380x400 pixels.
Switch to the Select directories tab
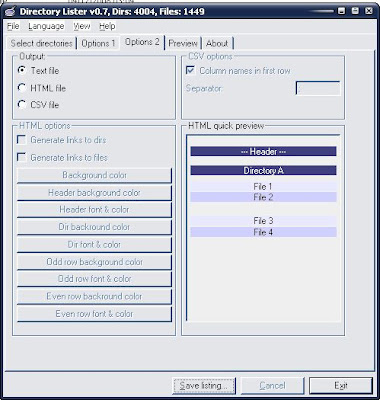(x=41, y=43)
